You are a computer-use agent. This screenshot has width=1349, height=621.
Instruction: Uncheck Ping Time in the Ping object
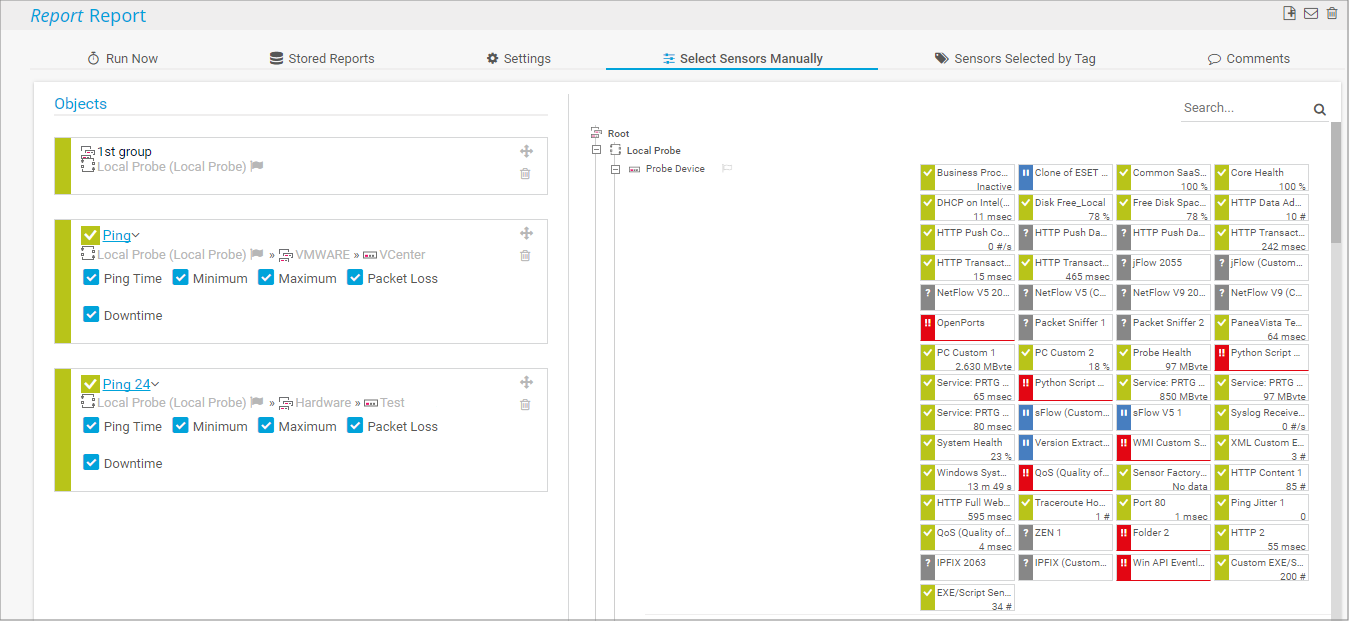click(x=92, y=277)
